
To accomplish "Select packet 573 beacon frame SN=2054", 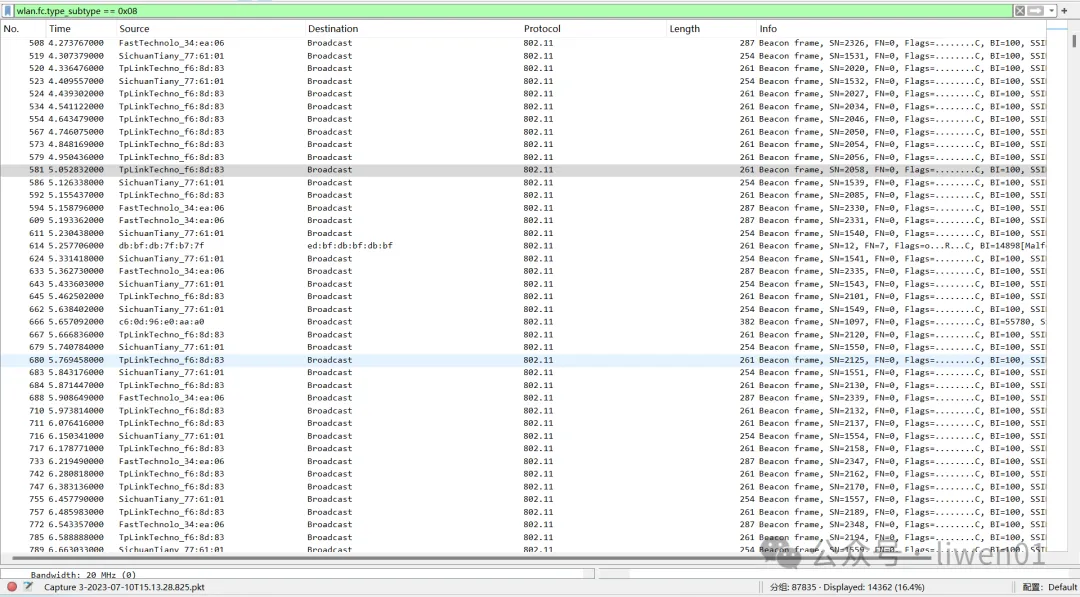I will pyautogui.click(x=523, y=144).
